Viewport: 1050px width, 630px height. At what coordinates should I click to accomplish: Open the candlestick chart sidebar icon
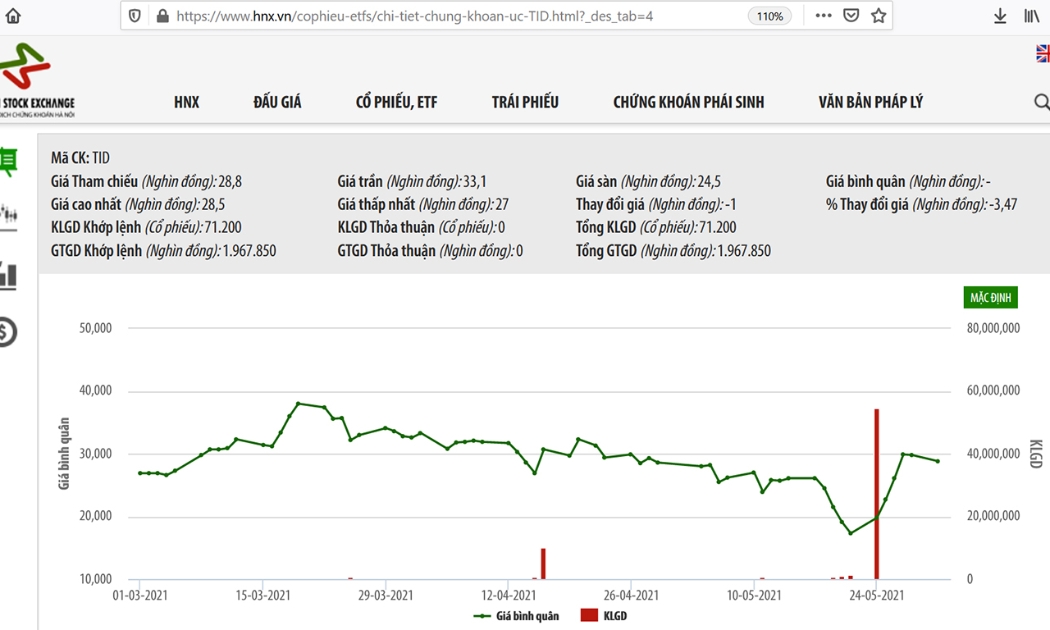click(x=9, y=215)
